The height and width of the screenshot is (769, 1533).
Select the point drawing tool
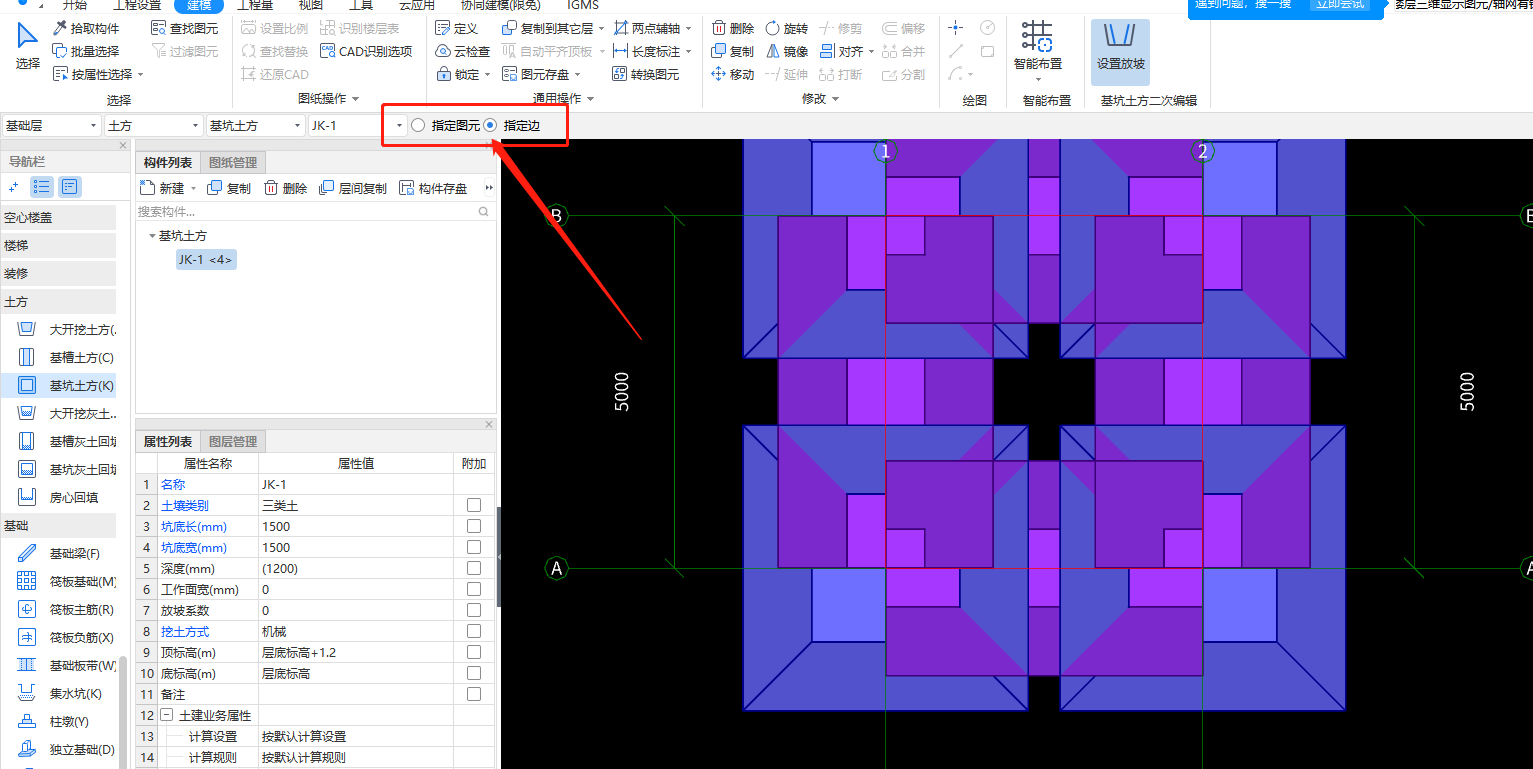(x=956, y=28)
